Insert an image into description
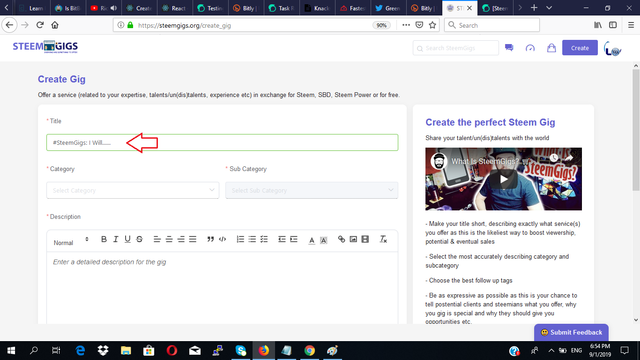The image size is (640, 360). (353, 239)
